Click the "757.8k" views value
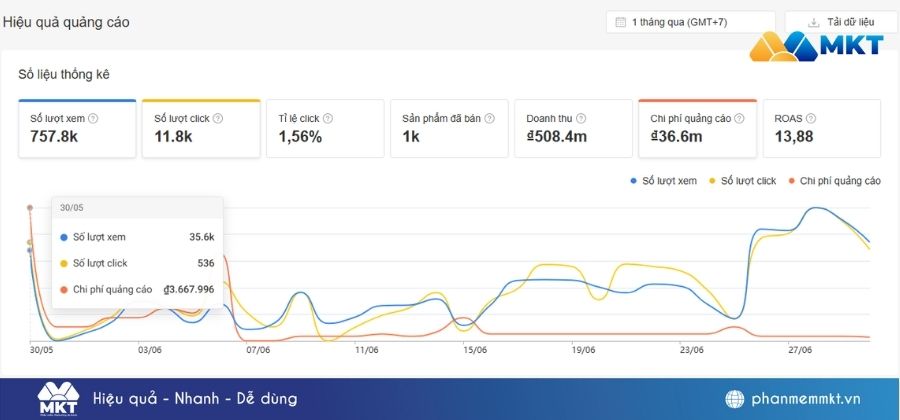This screenshot has width=900, height=420. coord(54,137)
